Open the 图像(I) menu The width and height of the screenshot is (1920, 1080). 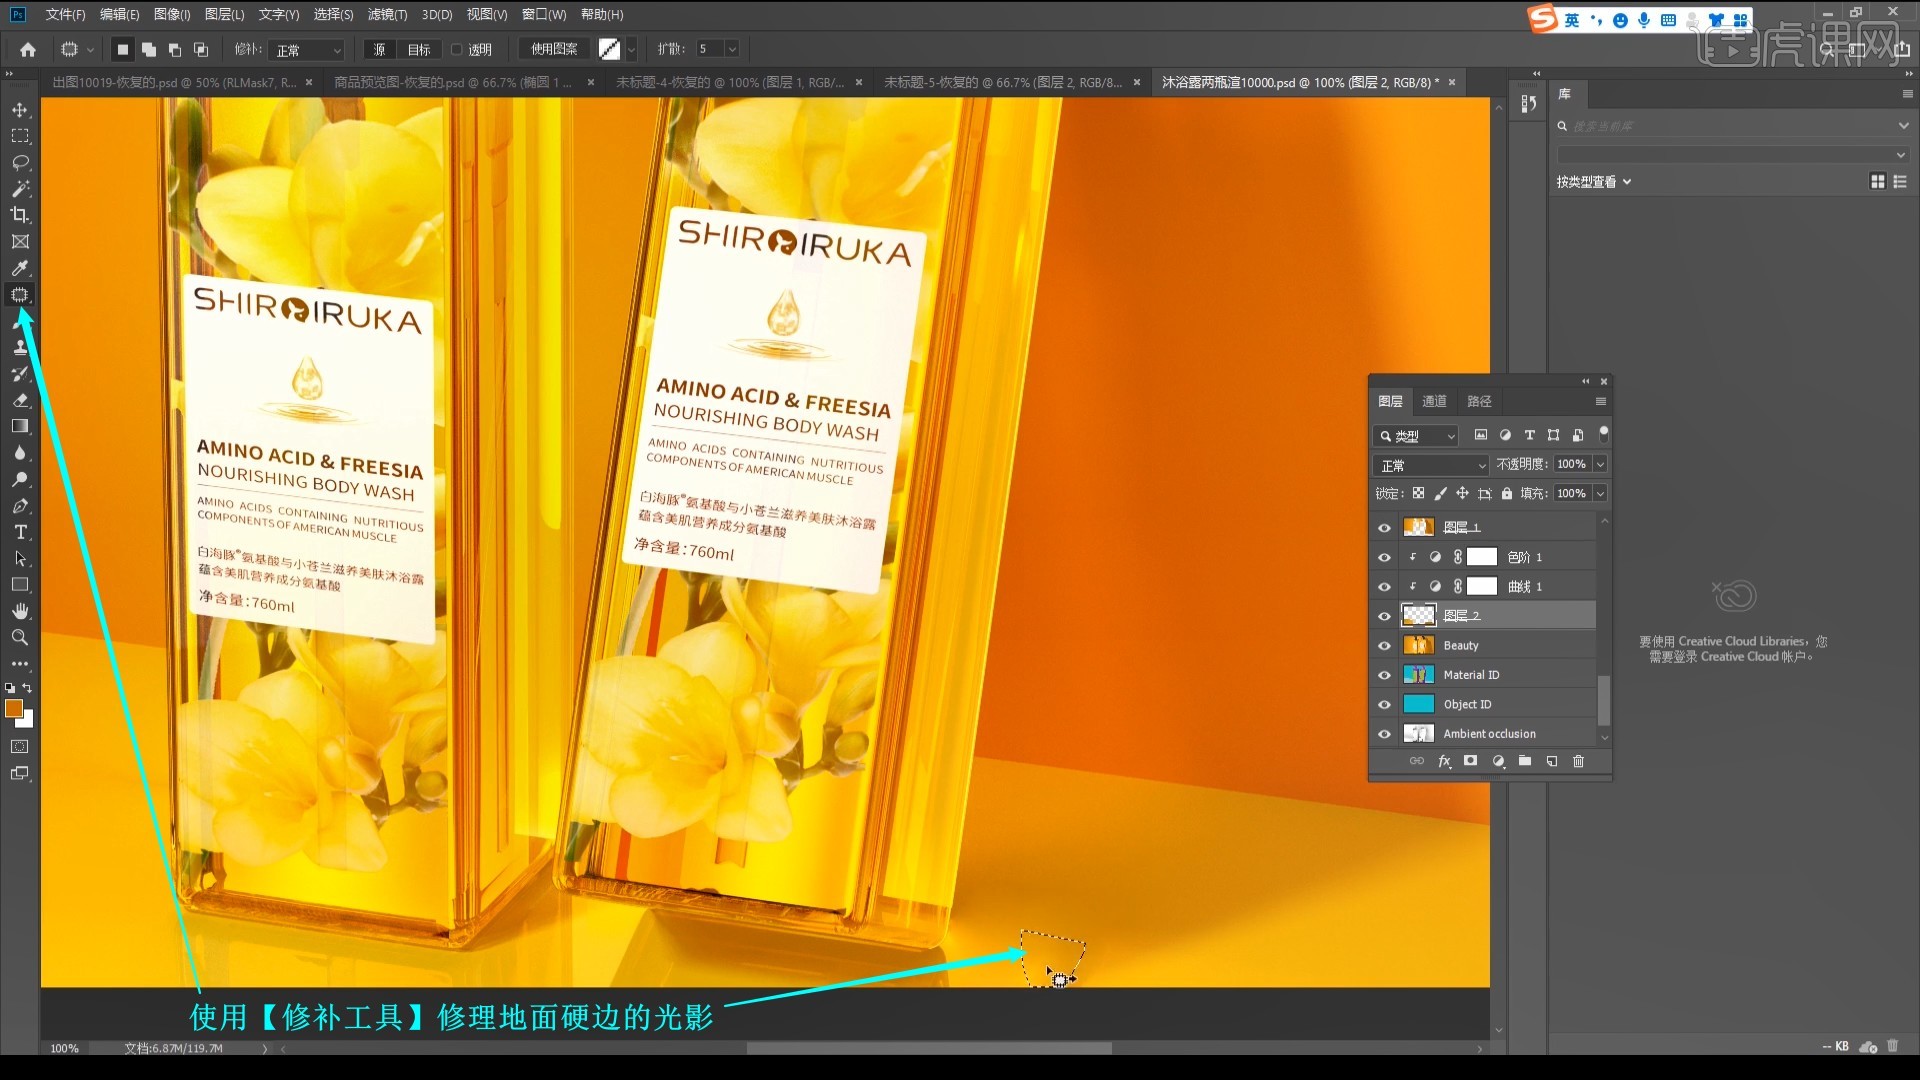coord(172,14)
